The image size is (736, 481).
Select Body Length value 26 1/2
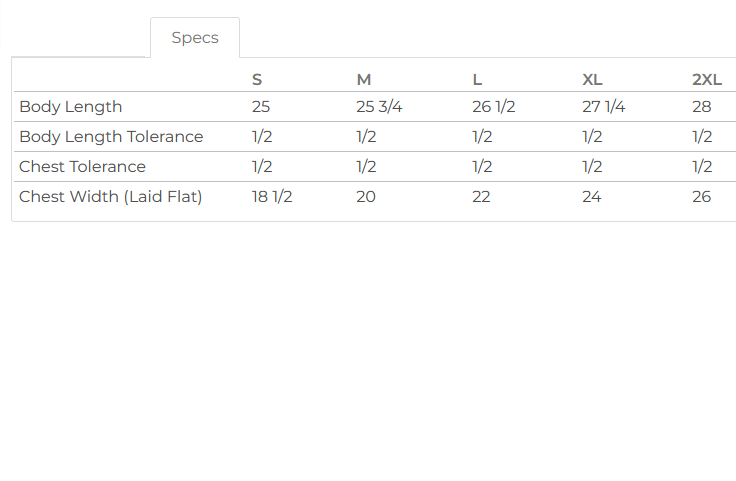pos(493,107)
